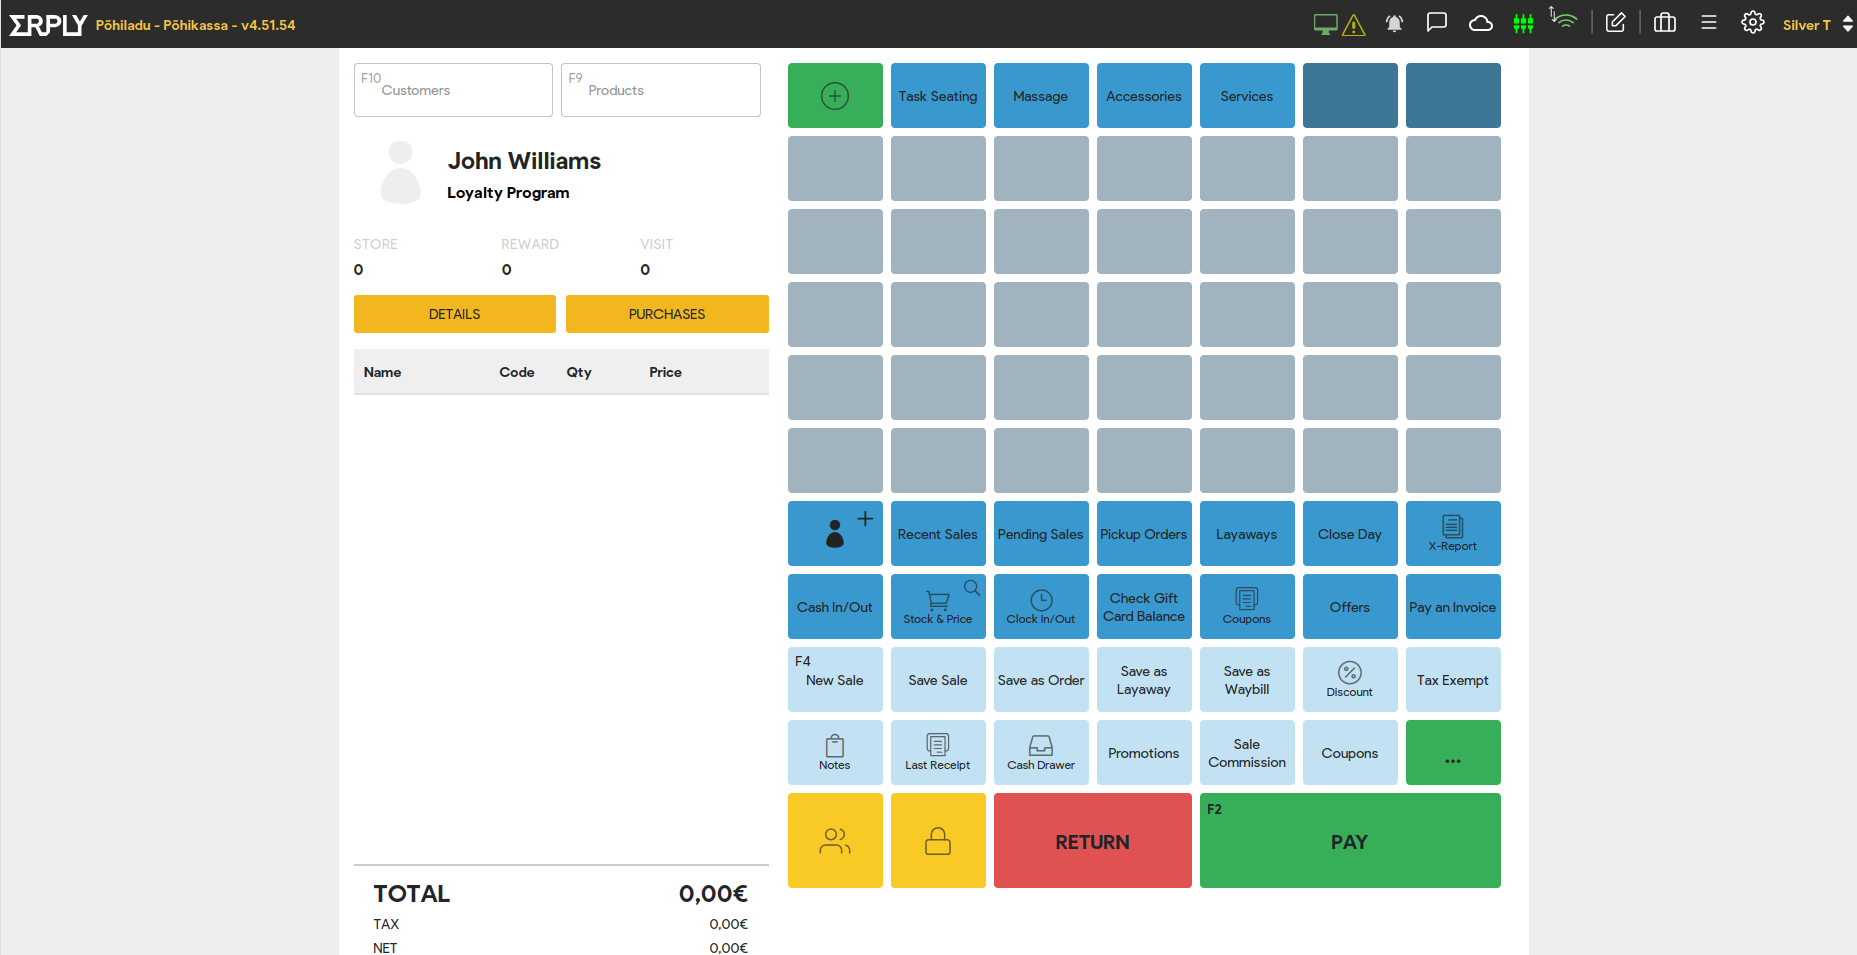
Task: Click the Loyalty Program label
Action: point(508,193)
